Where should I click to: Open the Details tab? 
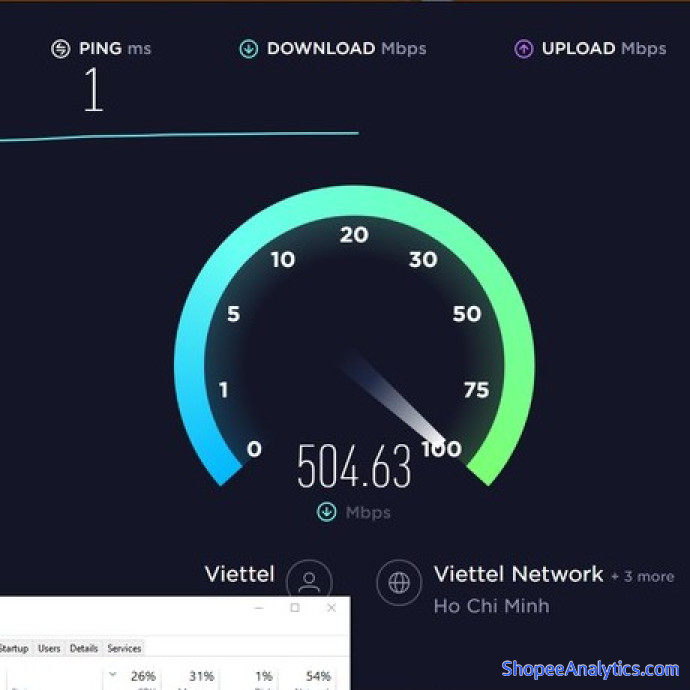click(x=84, y=648)
